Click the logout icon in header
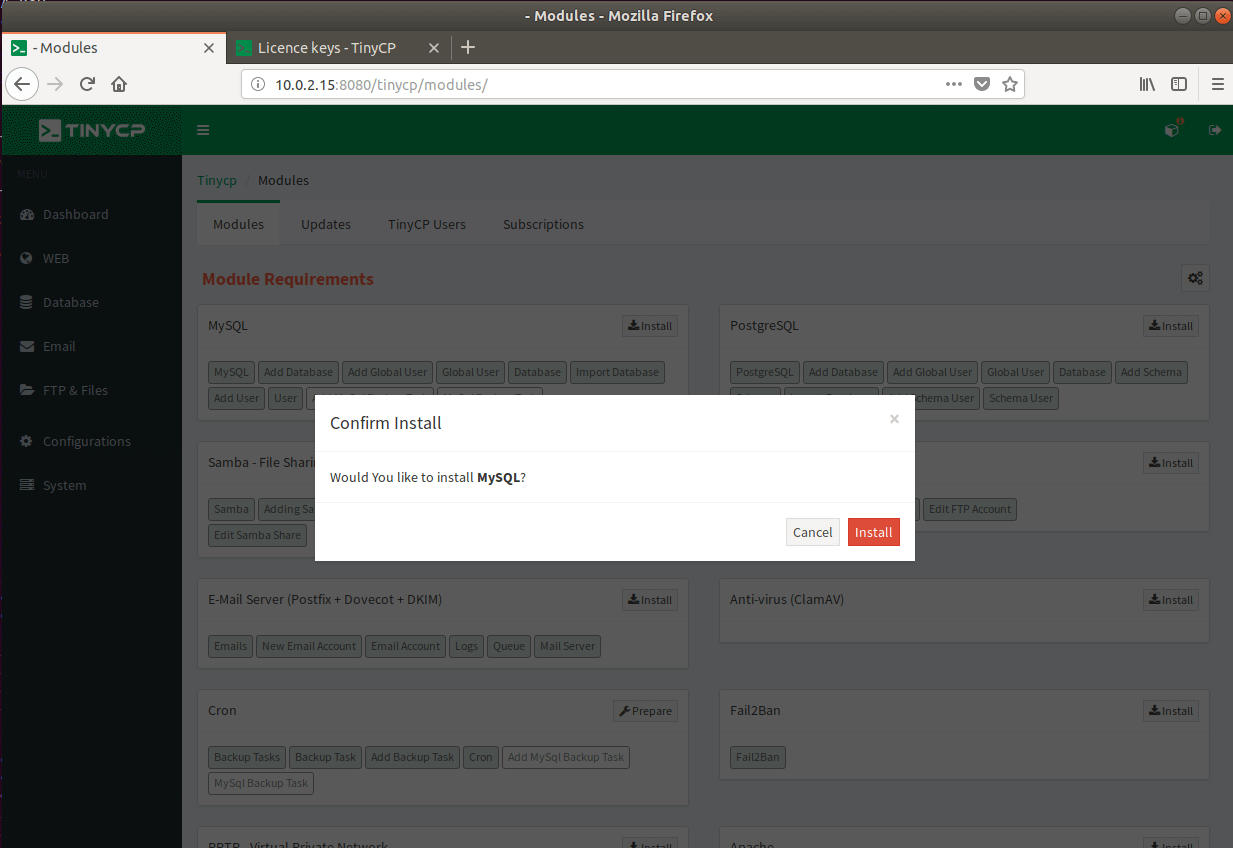The image size is (1233, 848). (1215, 130)
